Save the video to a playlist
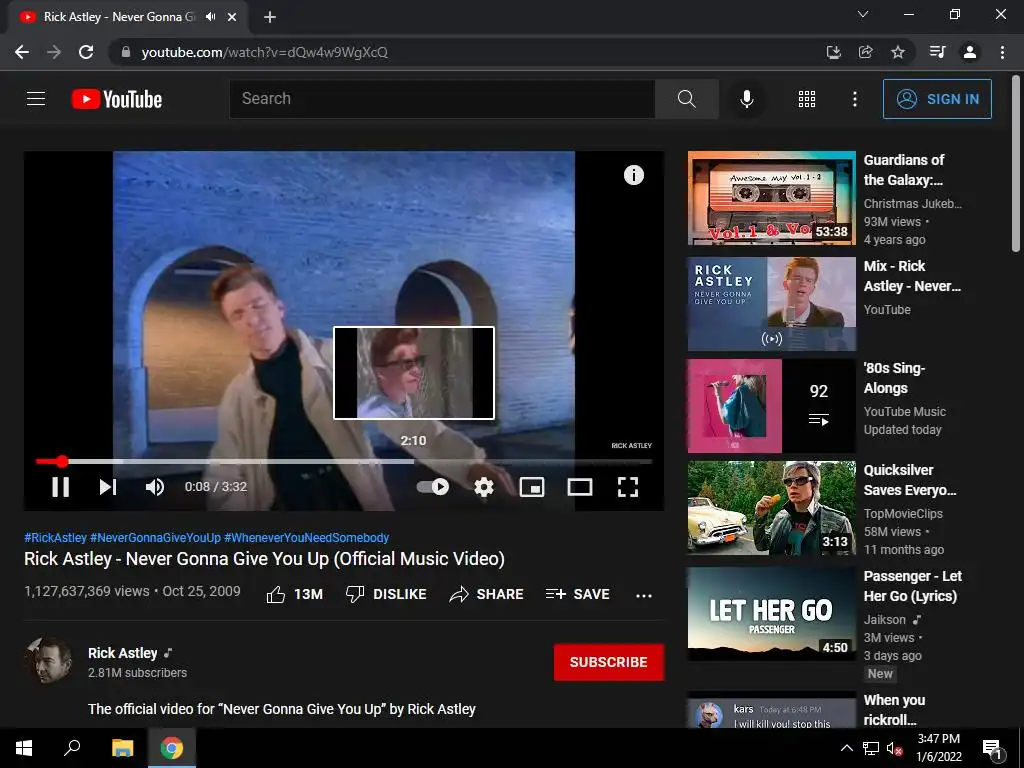Viewport: 1024px width, 768px height. pos(577,594)
